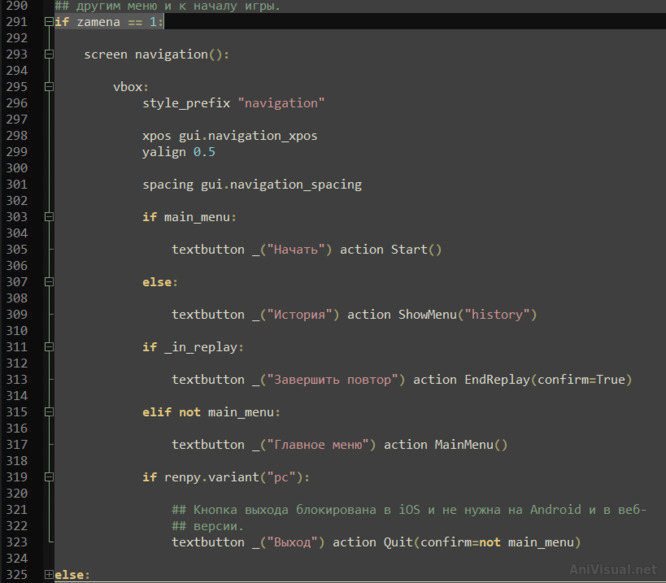Click the "История" string
The height and width of the screenshot is (583, 666).
click(x=299, y=315)
